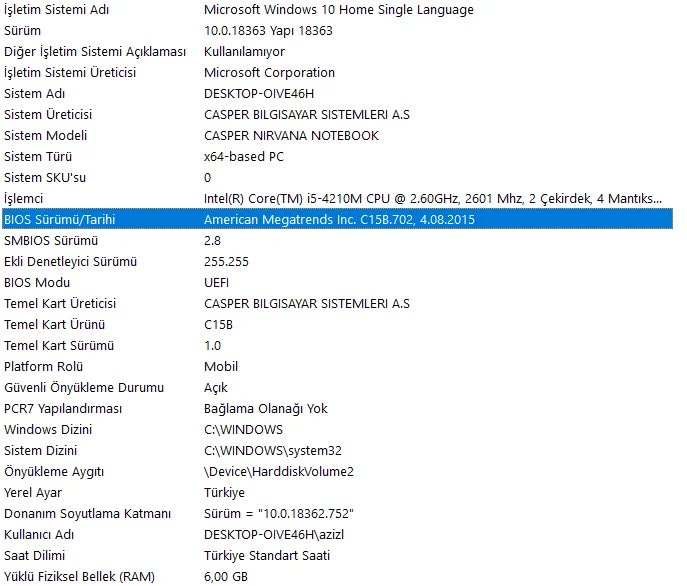Select the İşletim Sistemi Adı row label
Screen dimensions: 687x586
click(x=57, y=10)
